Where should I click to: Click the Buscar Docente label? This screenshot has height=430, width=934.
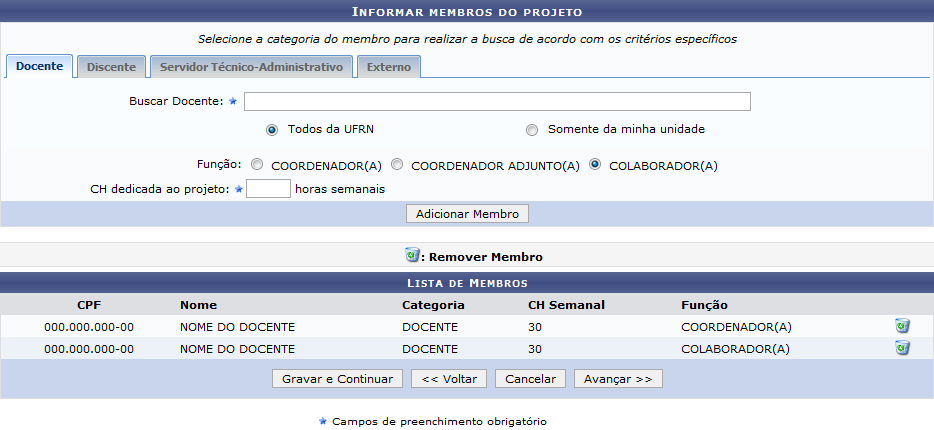pos(176,101)
